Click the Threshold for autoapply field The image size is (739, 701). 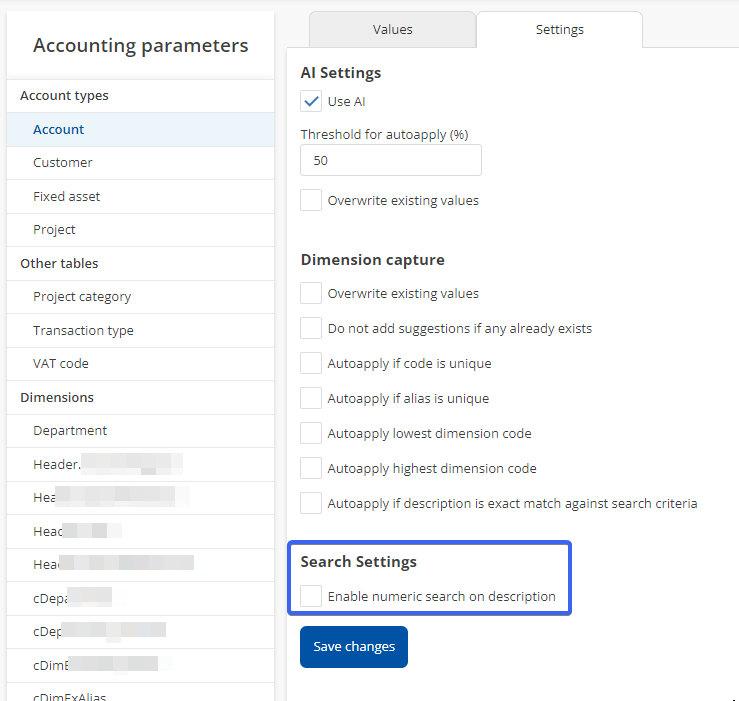click(x=391, y=160)
